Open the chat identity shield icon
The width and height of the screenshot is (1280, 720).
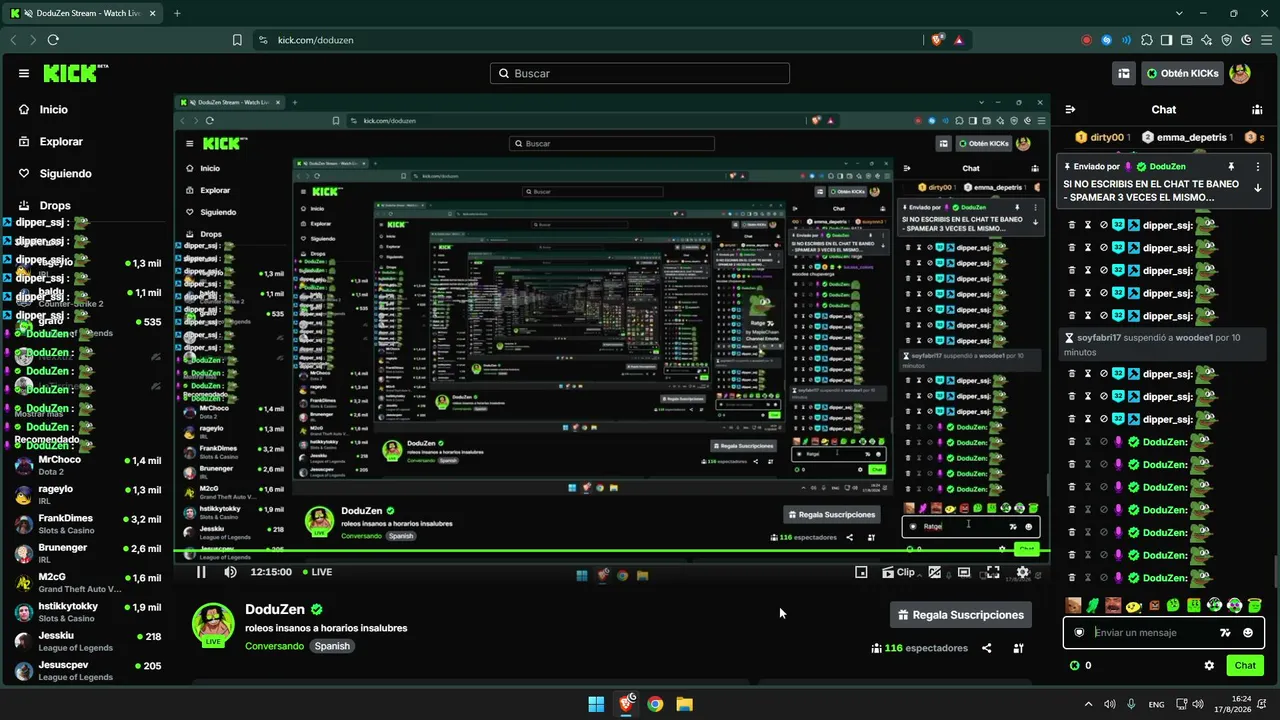coord(1079,632)
